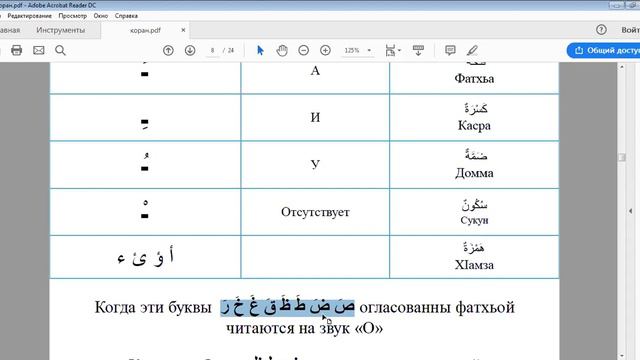Click the text Когда эти буквы
The image size is (640, 360).
153,307
